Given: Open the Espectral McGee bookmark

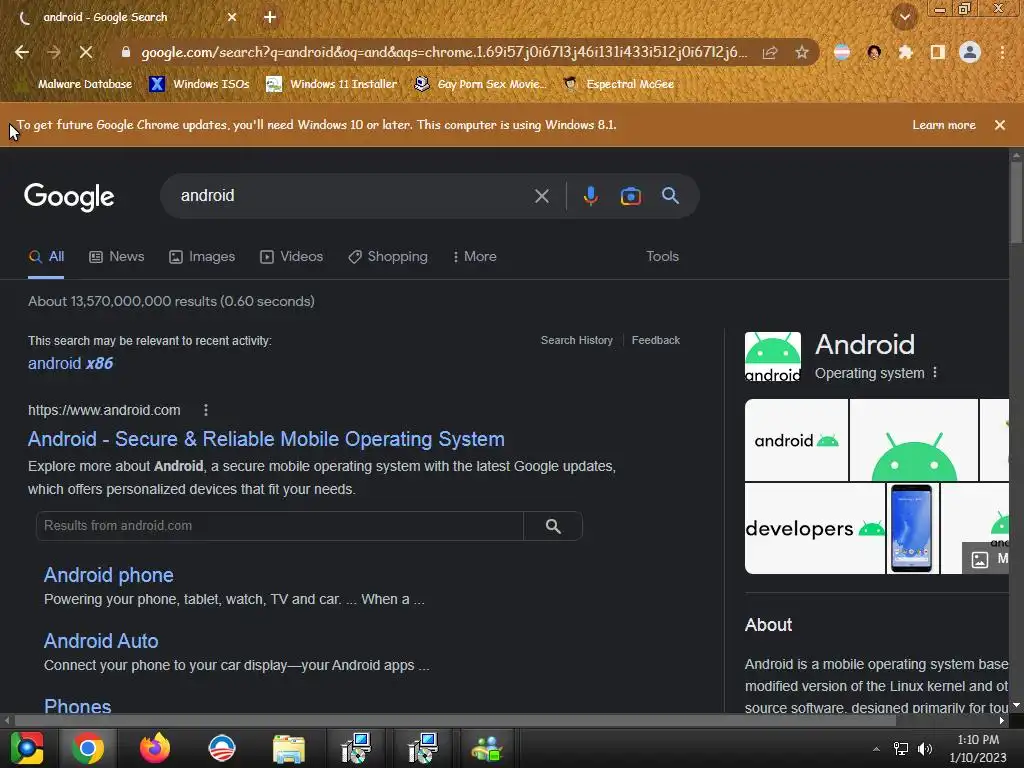Looking at the screenshot, I should pos(619,84).
